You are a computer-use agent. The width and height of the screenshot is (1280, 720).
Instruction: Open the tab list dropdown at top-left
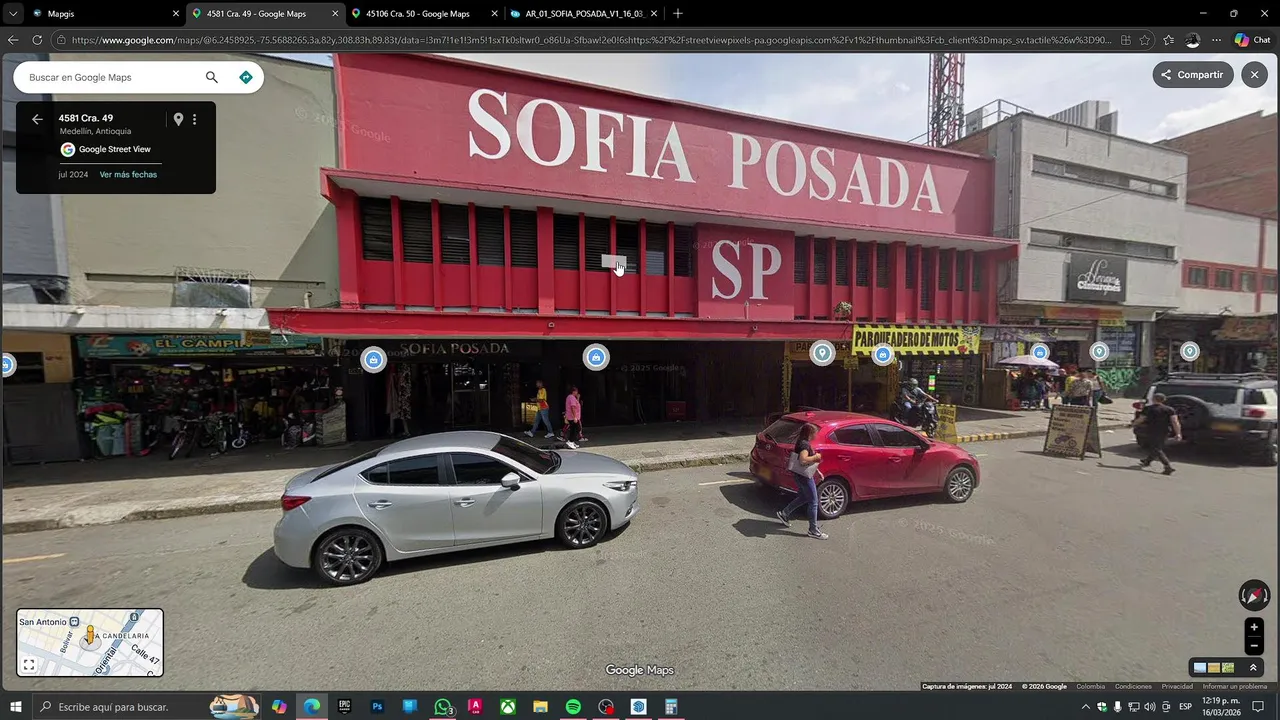[12, 14]
